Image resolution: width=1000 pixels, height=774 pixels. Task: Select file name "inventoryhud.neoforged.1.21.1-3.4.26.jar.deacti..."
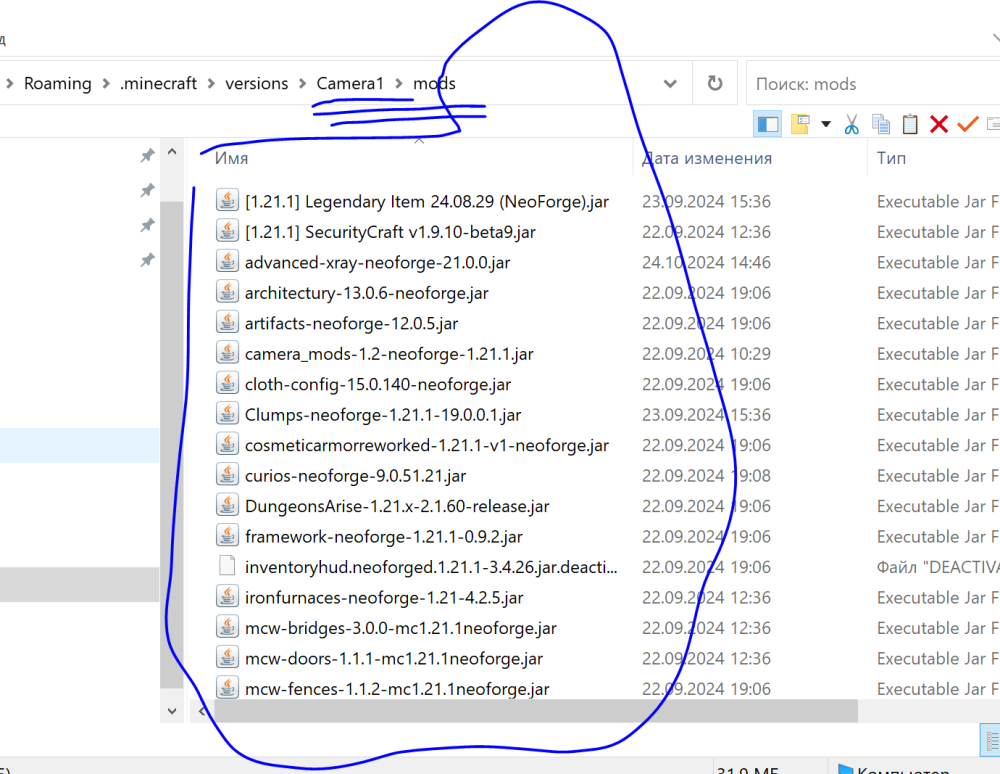(x=431, y=567)
